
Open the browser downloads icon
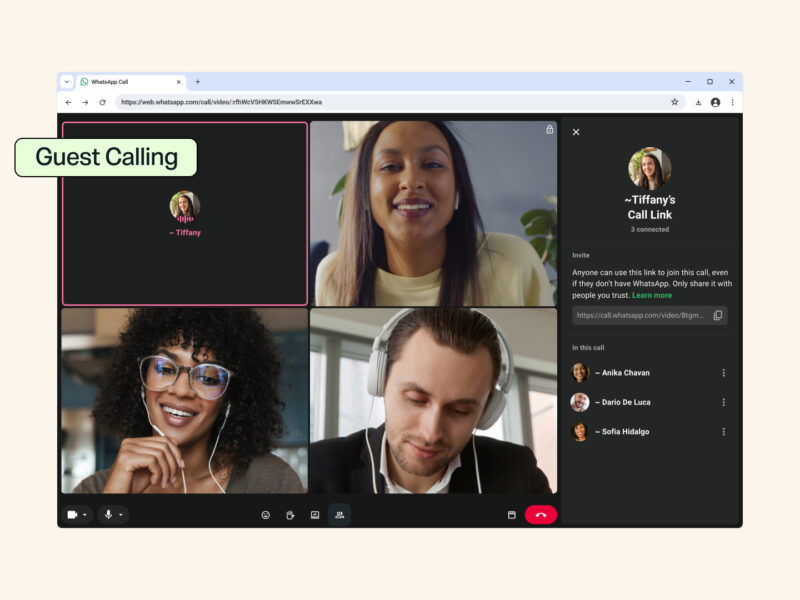click(698, 103)
